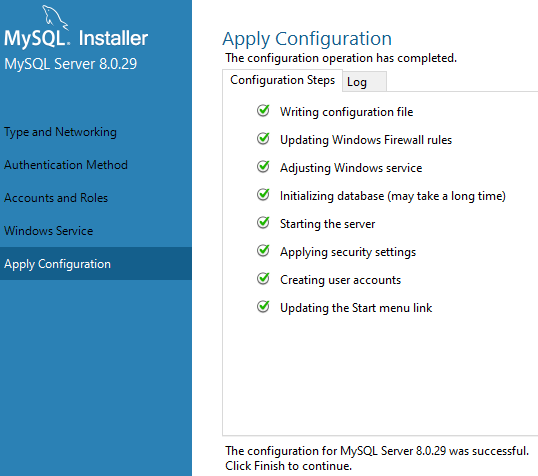
Task: Click the Starting the server step text
Action: point(328,224)
